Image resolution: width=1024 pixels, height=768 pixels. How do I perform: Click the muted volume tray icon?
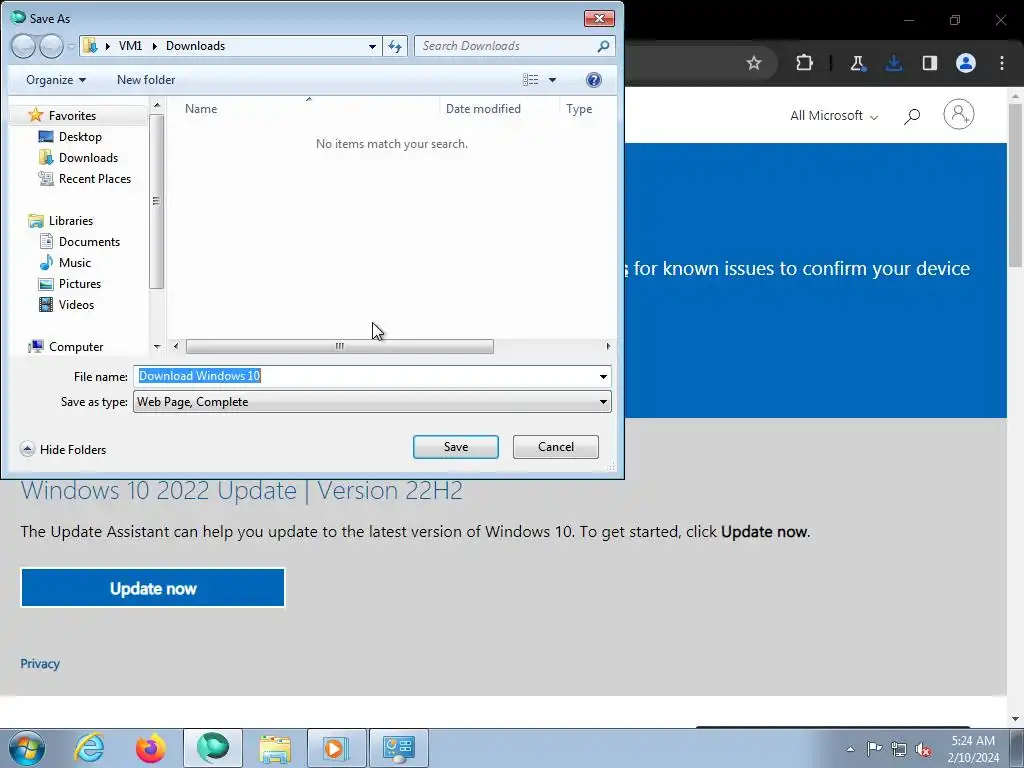pos(923,749)
